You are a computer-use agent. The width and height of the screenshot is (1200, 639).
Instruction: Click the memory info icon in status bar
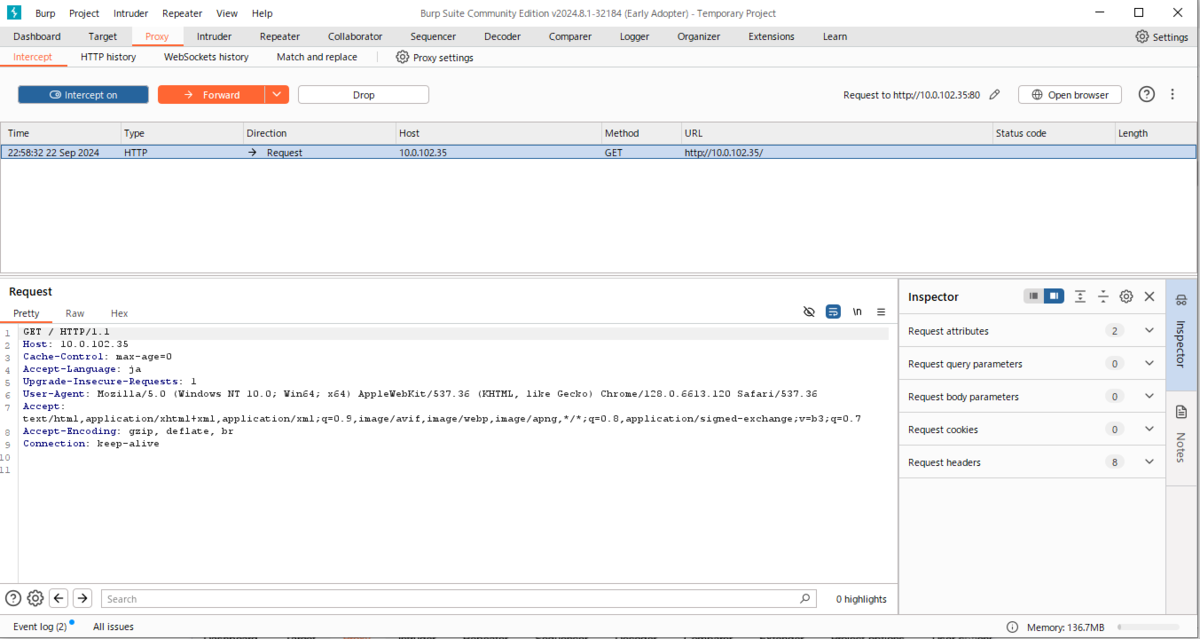point(1012,627)
